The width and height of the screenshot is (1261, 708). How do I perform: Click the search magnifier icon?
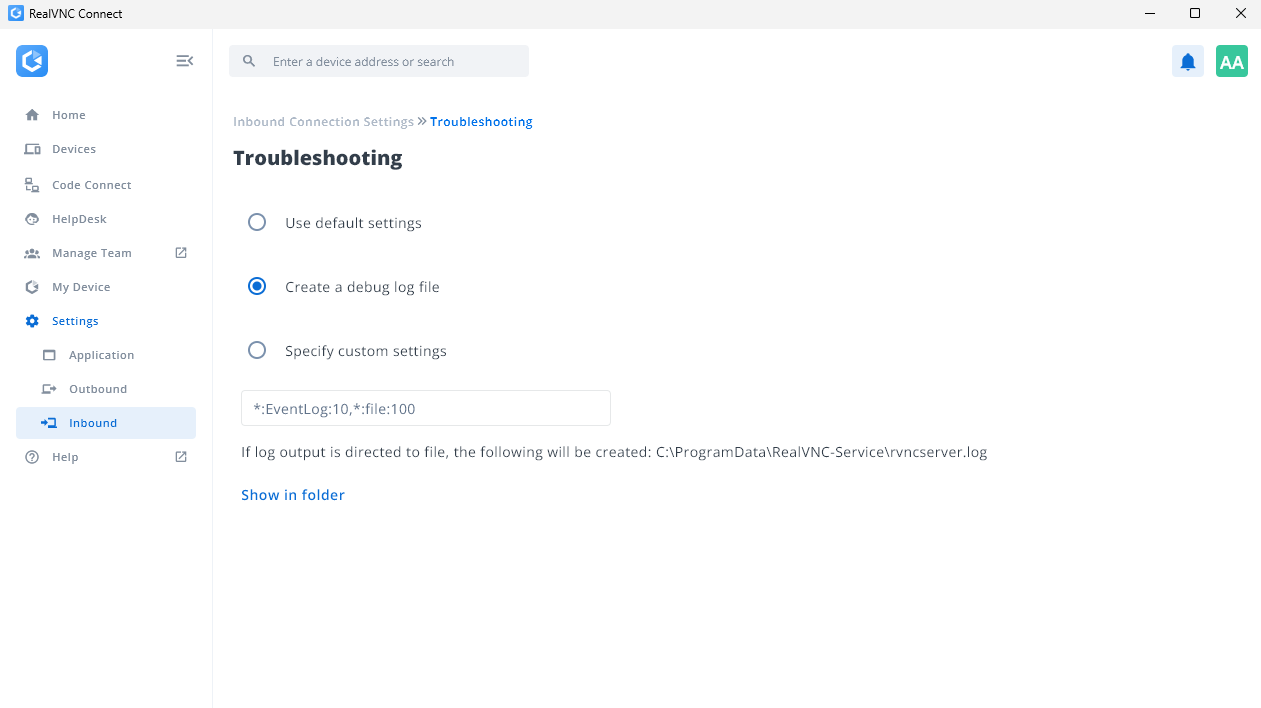(250, 61)
